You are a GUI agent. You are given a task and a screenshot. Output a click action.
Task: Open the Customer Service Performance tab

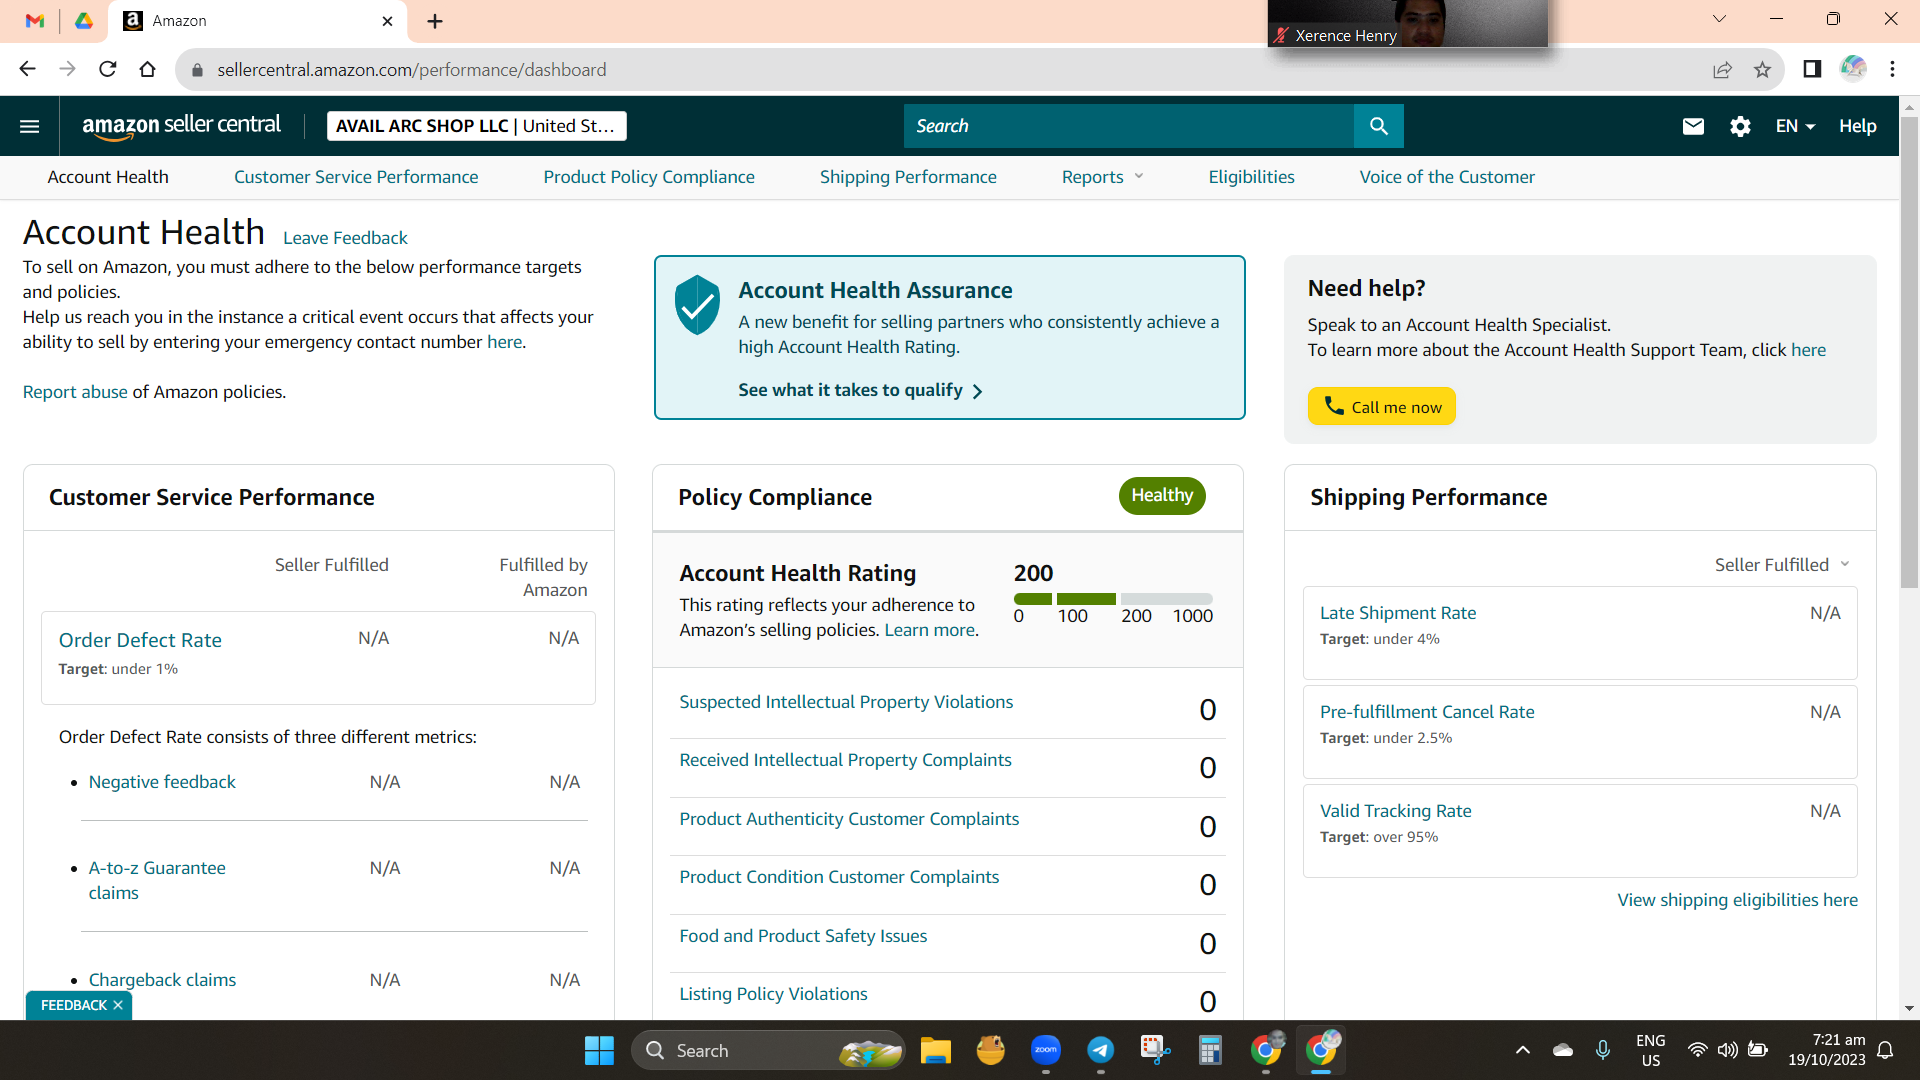356,177
